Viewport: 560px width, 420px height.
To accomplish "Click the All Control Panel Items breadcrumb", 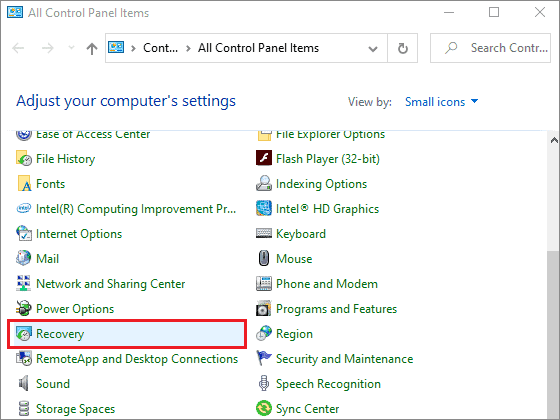I will pos(259,48).
